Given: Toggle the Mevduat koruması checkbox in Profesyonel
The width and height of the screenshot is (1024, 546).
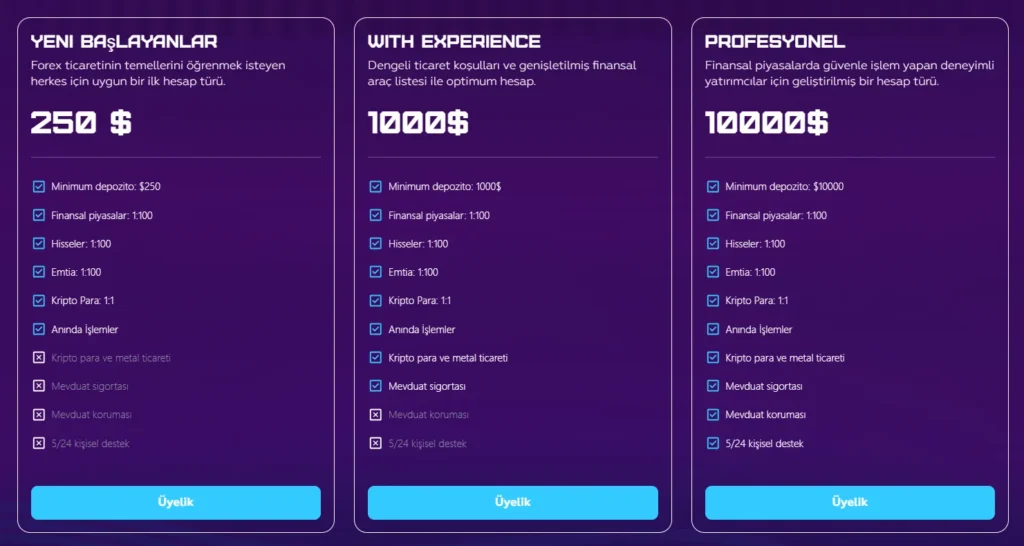Looking at the screenshot, I should pyautogui.click(x=713, y=414).
